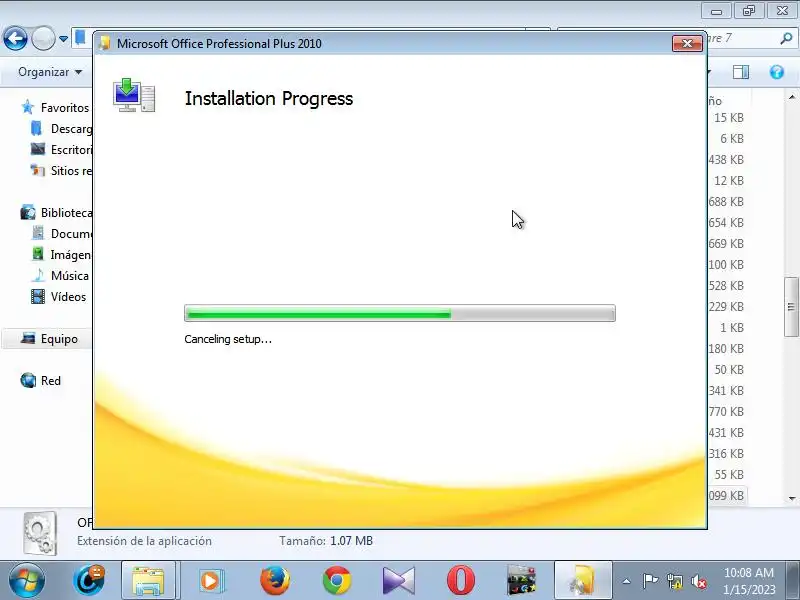Viewport: 800px width, 600px height.
Task: Select the file sized 229 KB
Action: [x=726, y=307]
